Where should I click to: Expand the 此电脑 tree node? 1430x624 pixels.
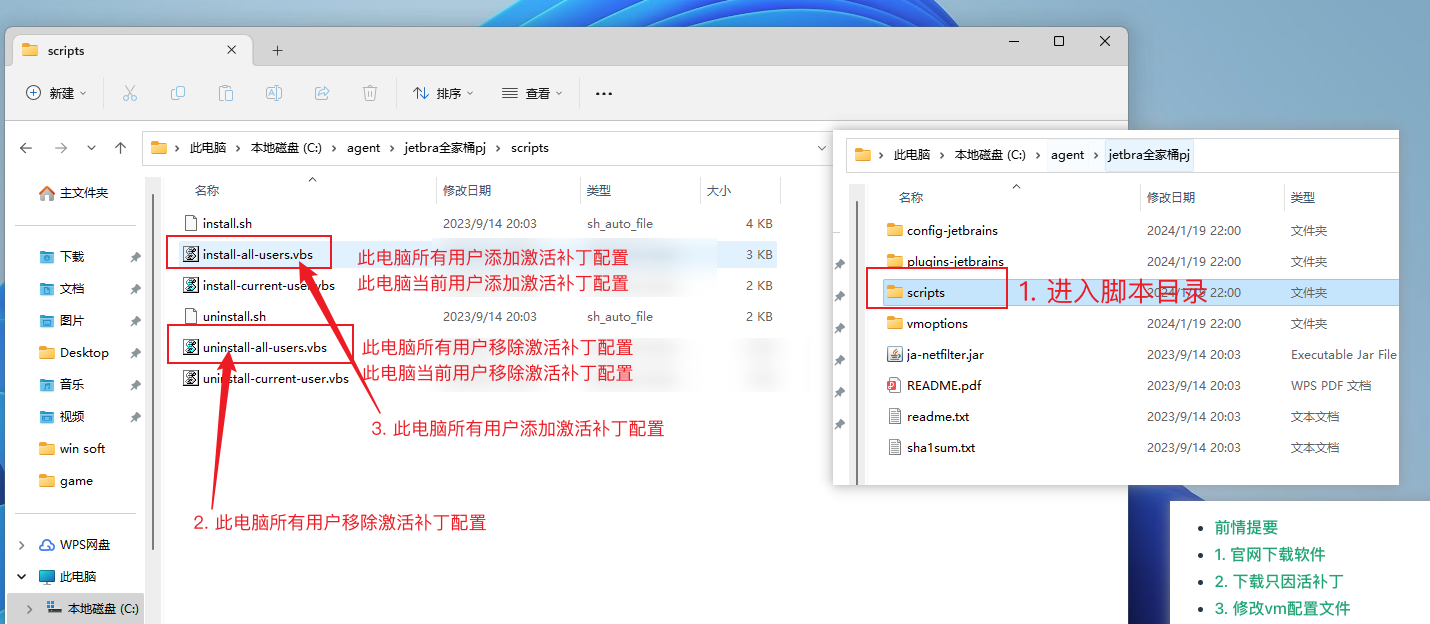tap(22, 577)
